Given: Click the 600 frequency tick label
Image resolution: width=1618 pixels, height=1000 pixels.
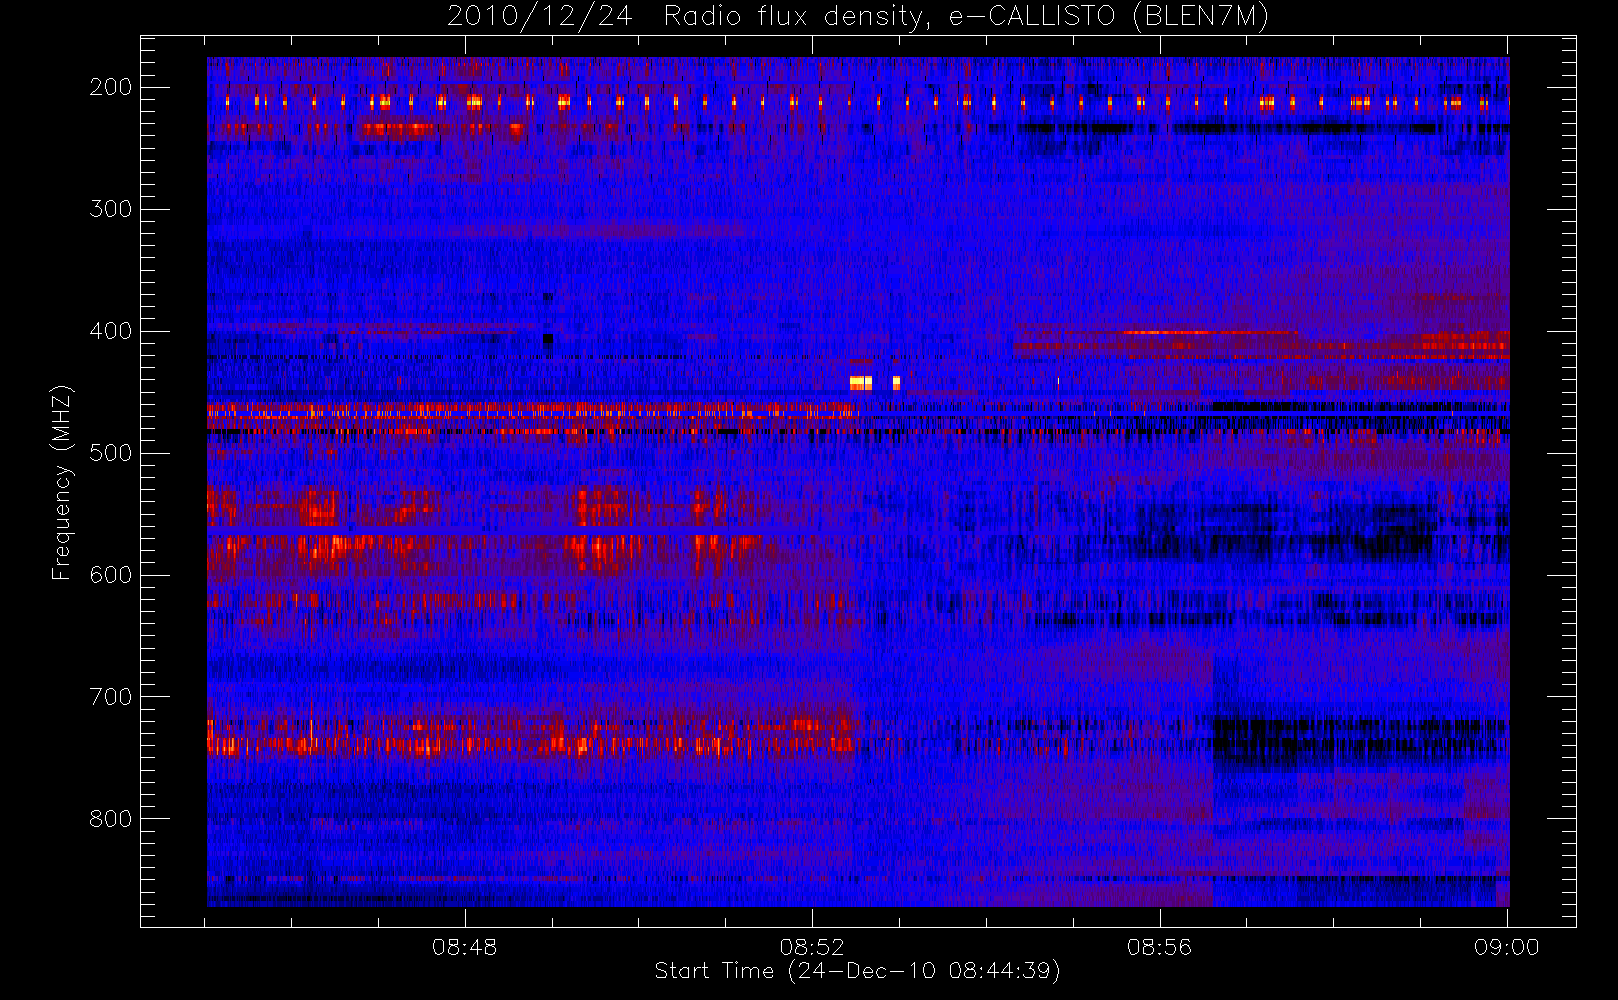Looking at the screenshot, I should click(x=110, y=575).
